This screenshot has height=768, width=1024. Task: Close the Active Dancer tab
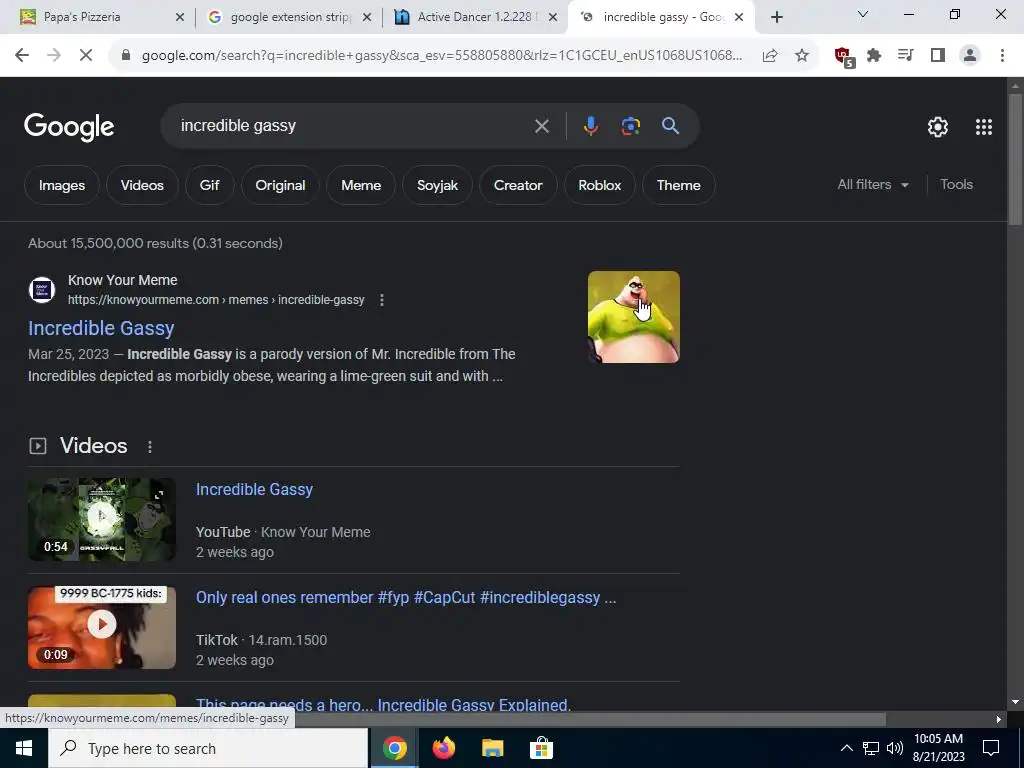click(x=552, y=17)
